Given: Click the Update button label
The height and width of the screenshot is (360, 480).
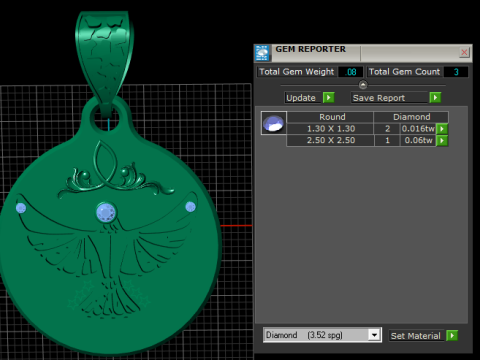Looking at the screenshot, I should coord(303,98).
